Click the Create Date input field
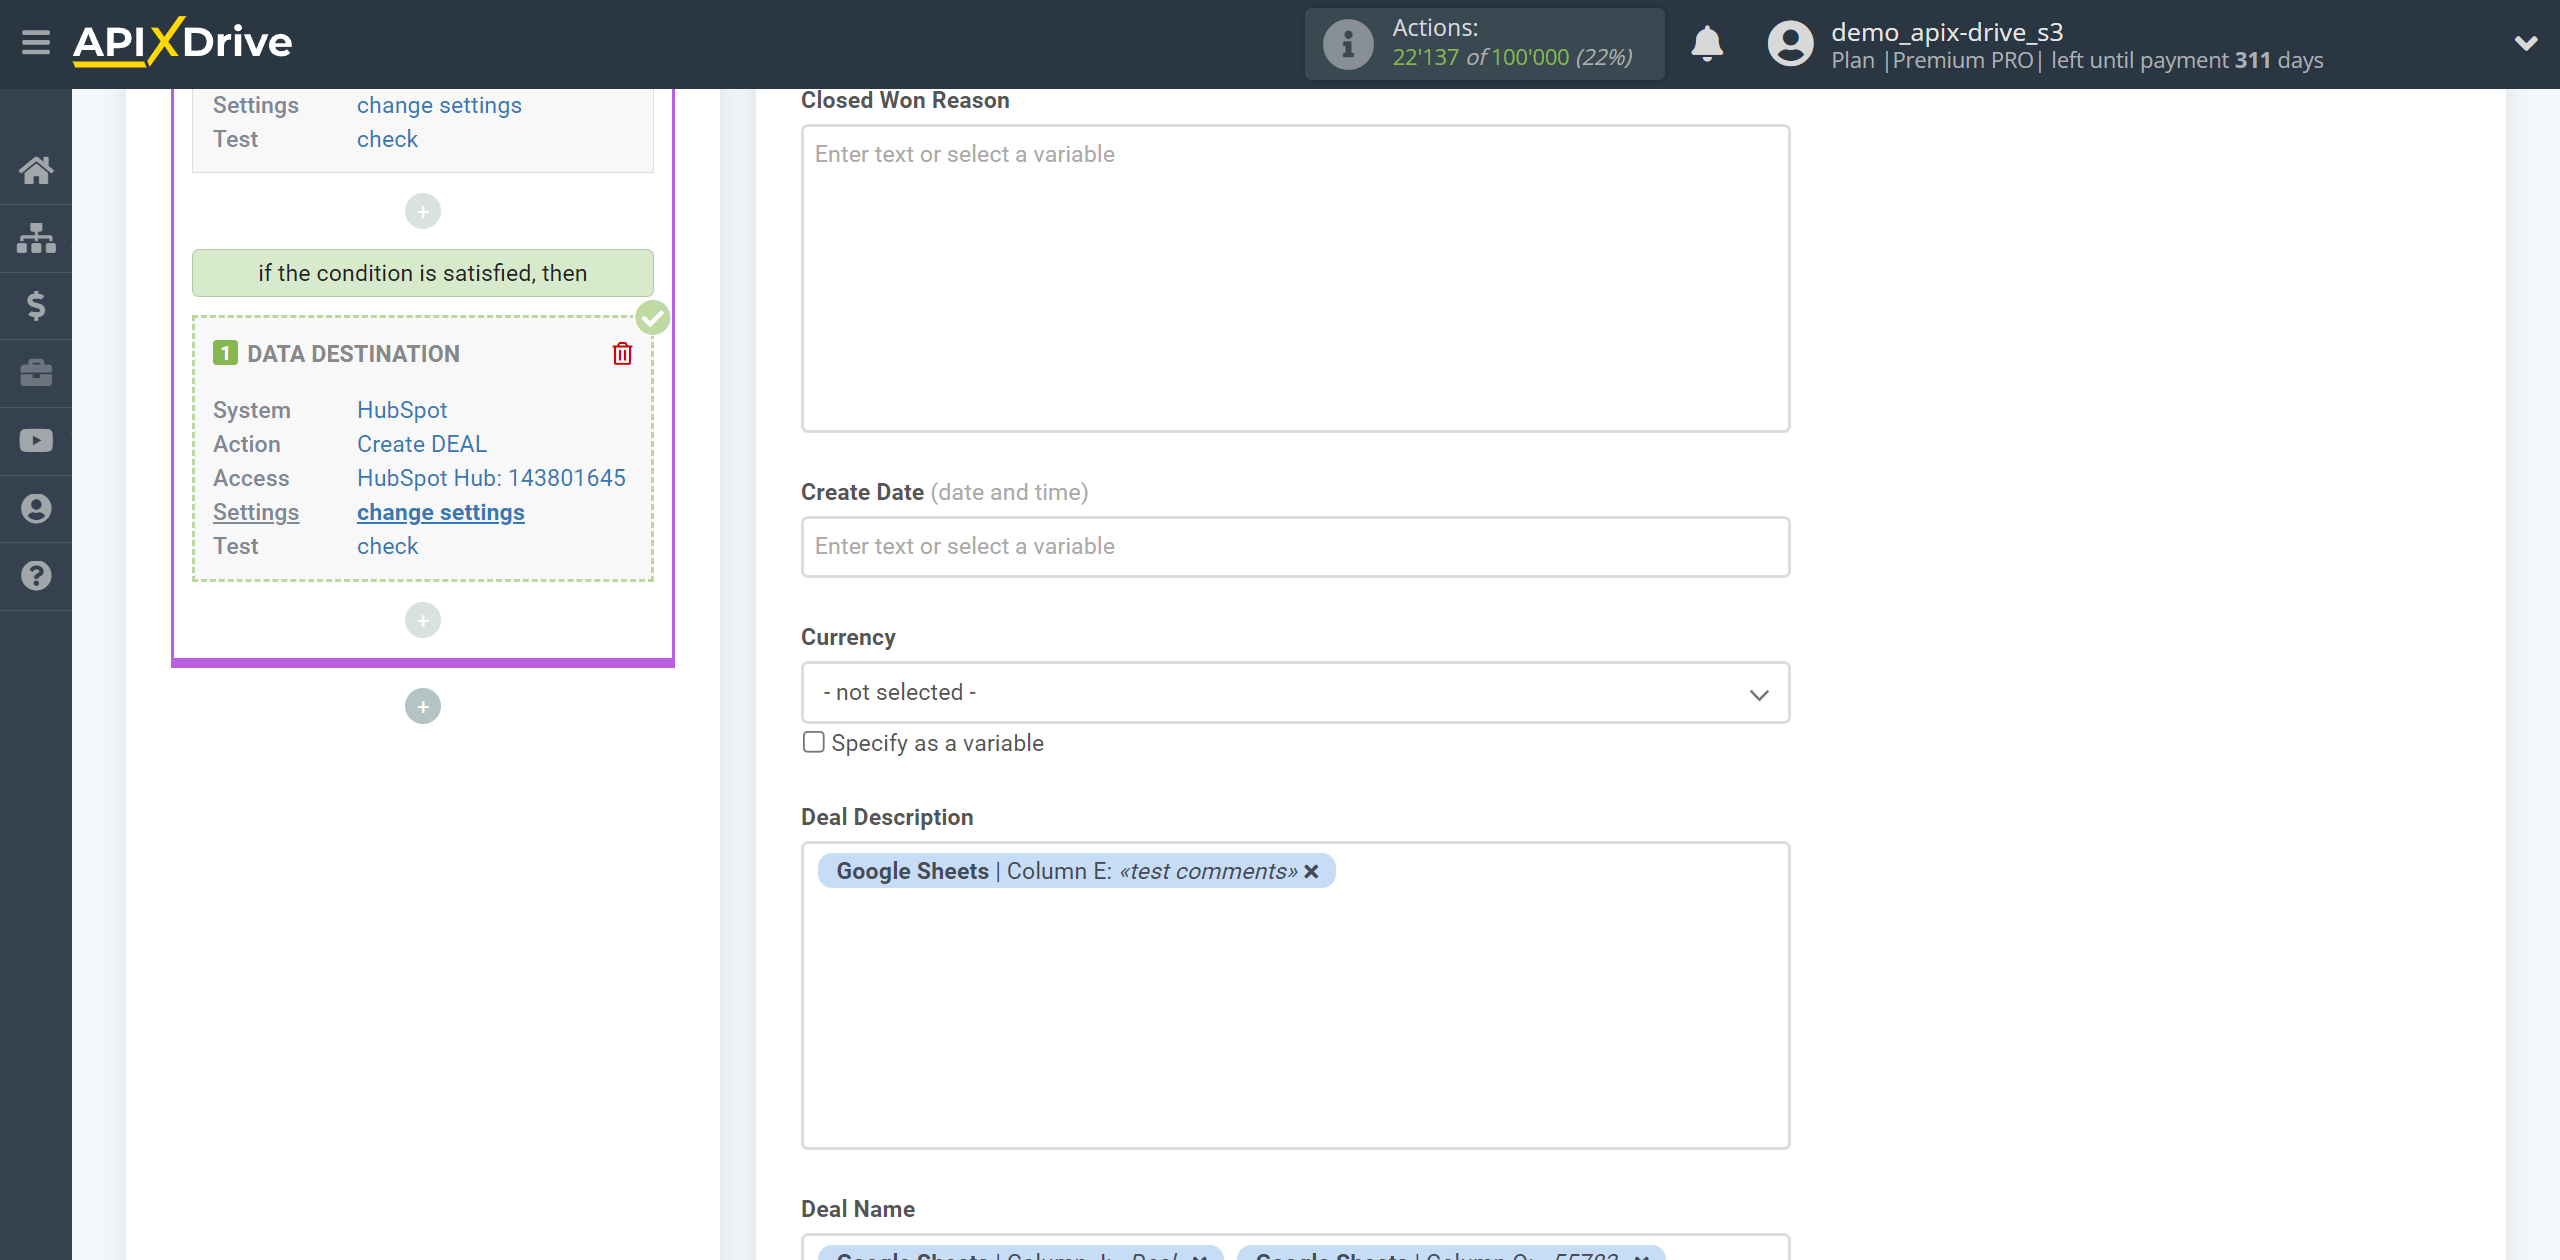 tap(1295, 546)
